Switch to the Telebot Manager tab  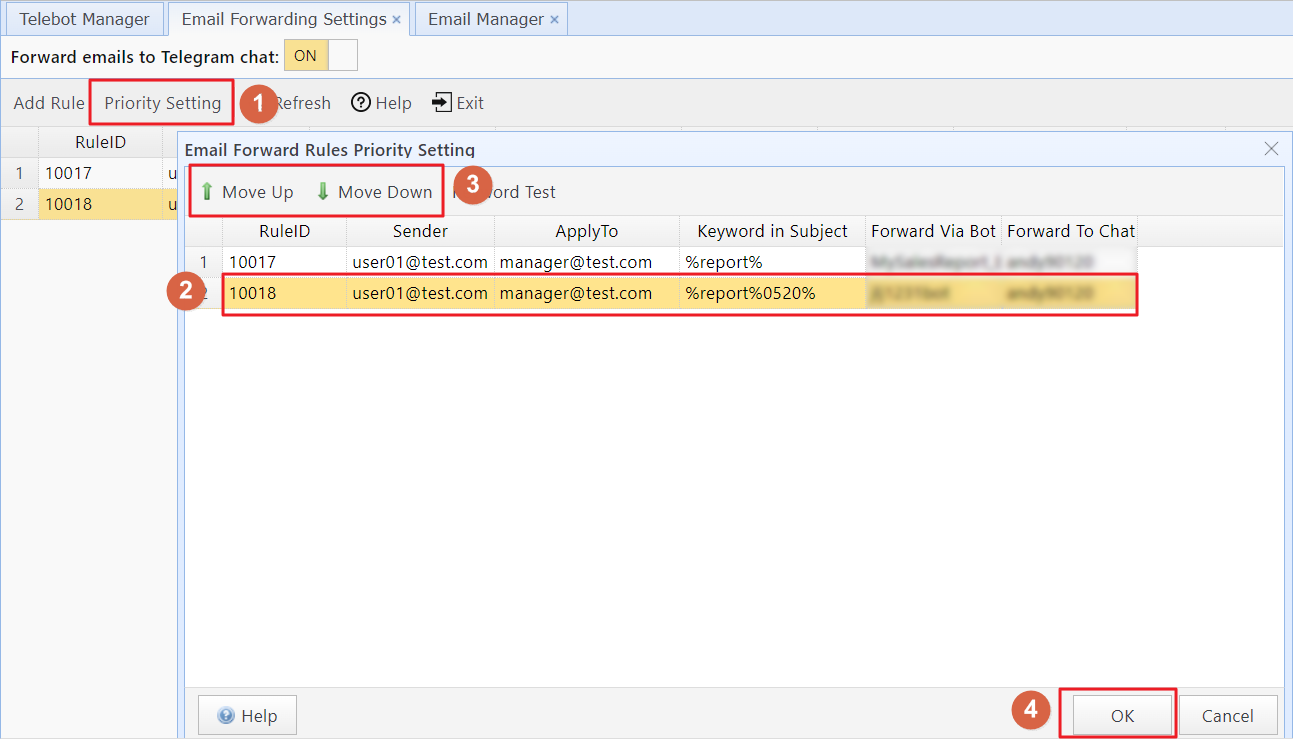84,19
